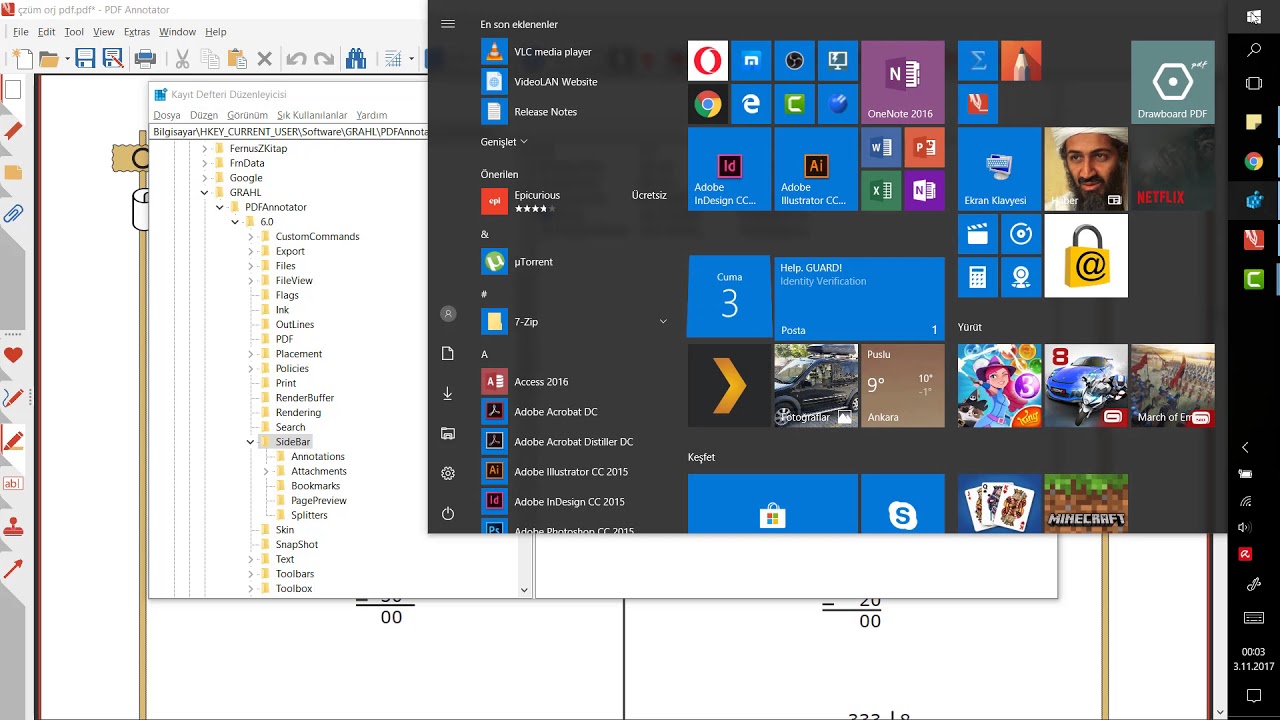Screen dimensions: 1280x720
Task: Open the Calculator tile
Action: (x=978, y=277)
